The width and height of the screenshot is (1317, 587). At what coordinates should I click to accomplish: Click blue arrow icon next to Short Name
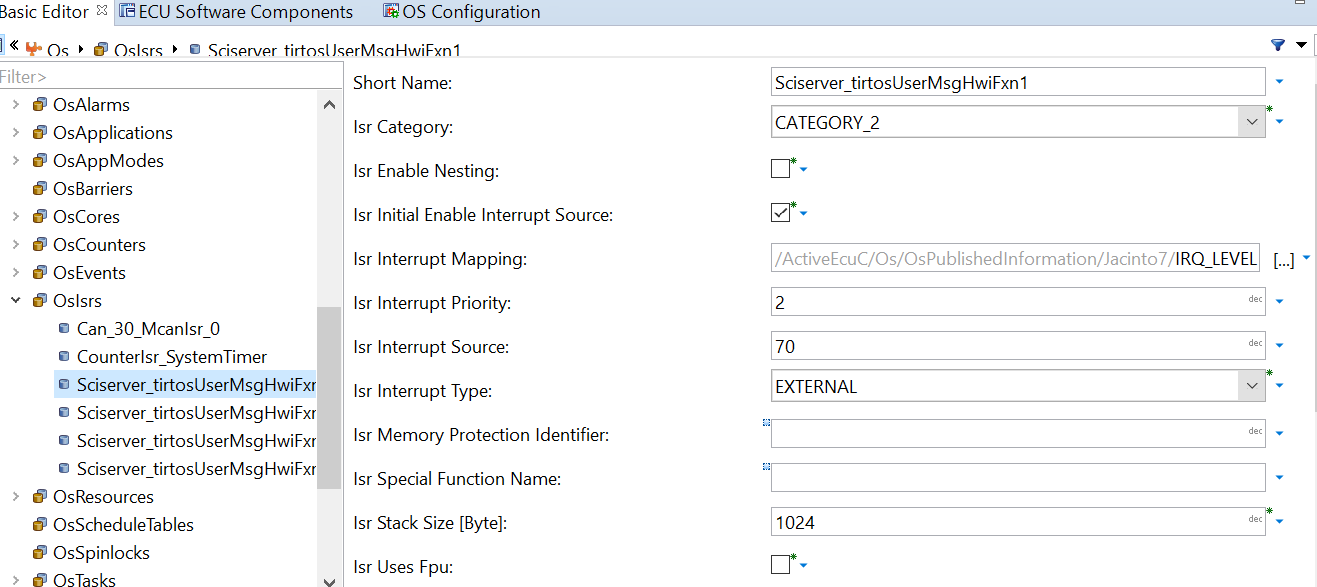pyautogui.click(x=1280, y=81)
